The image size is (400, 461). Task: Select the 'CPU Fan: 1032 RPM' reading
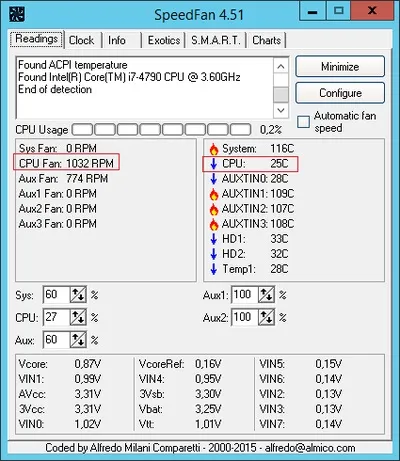coord(66,163)
